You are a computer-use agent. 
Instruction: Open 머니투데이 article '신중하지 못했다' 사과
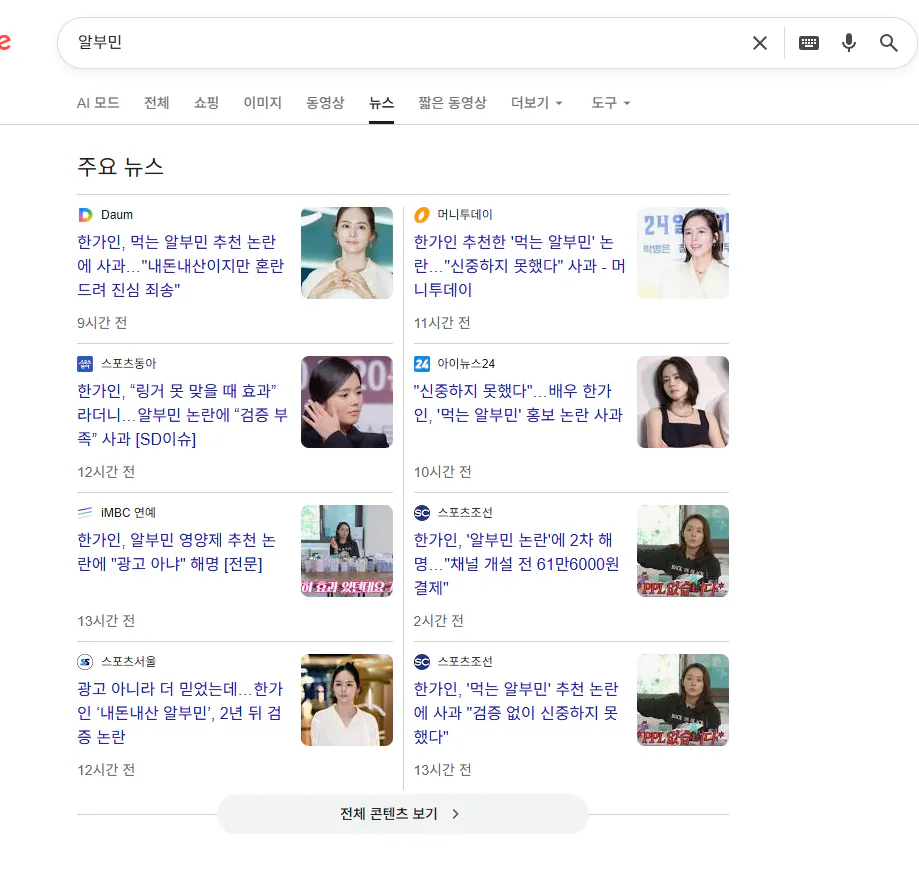[x=520, y=266]
